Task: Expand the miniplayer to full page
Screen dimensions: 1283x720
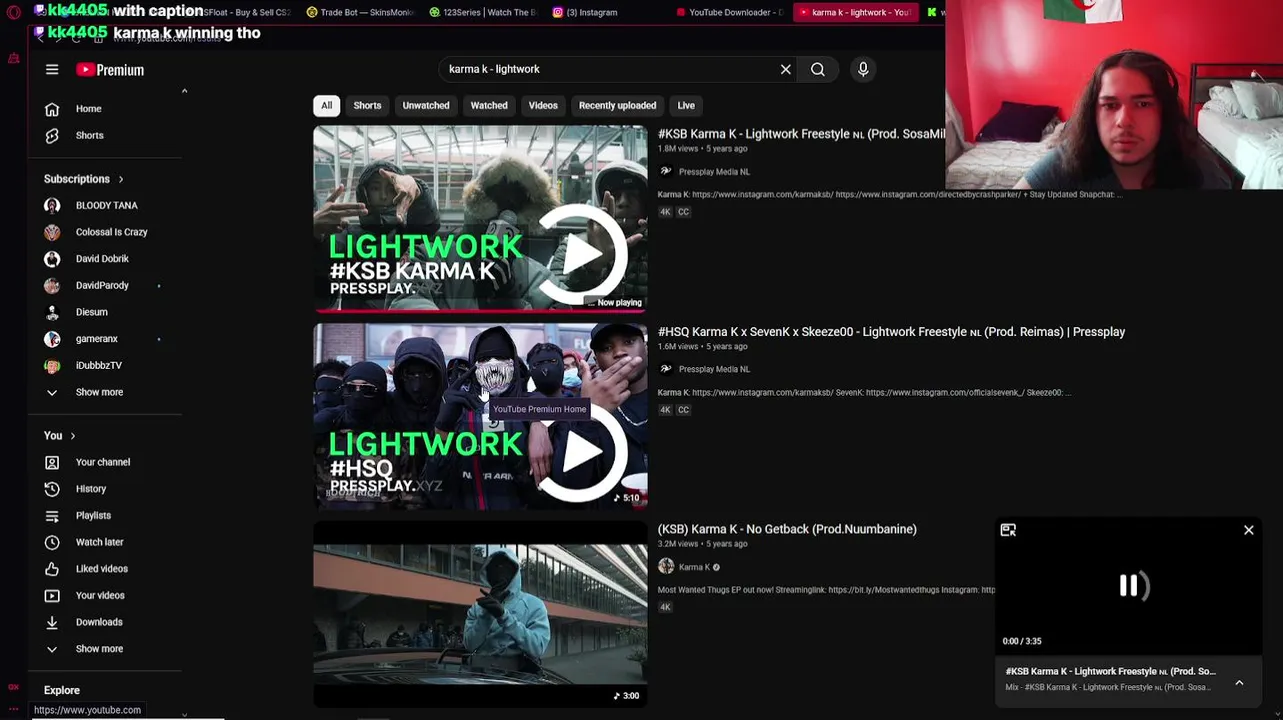Action: [x=1008, y=530]
